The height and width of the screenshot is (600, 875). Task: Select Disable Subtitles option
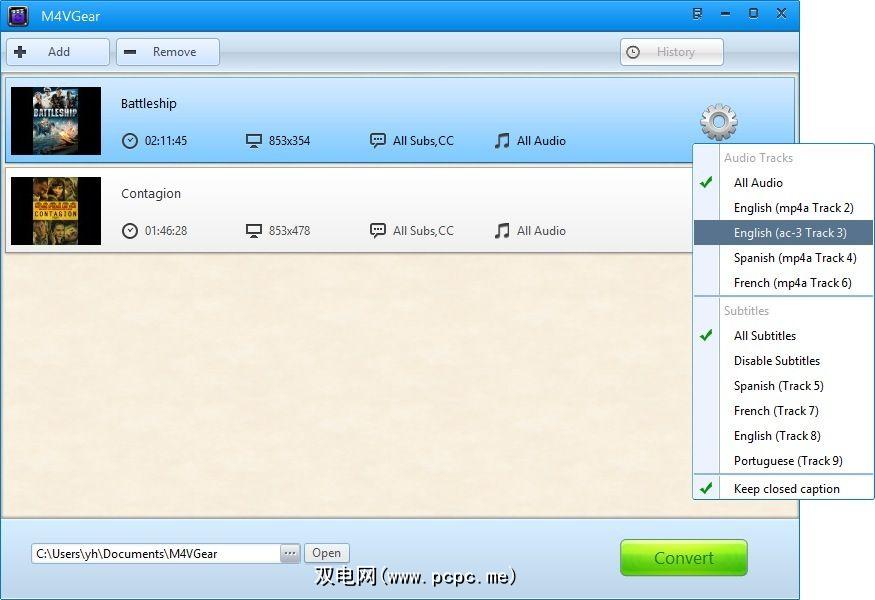coord(783,361)
